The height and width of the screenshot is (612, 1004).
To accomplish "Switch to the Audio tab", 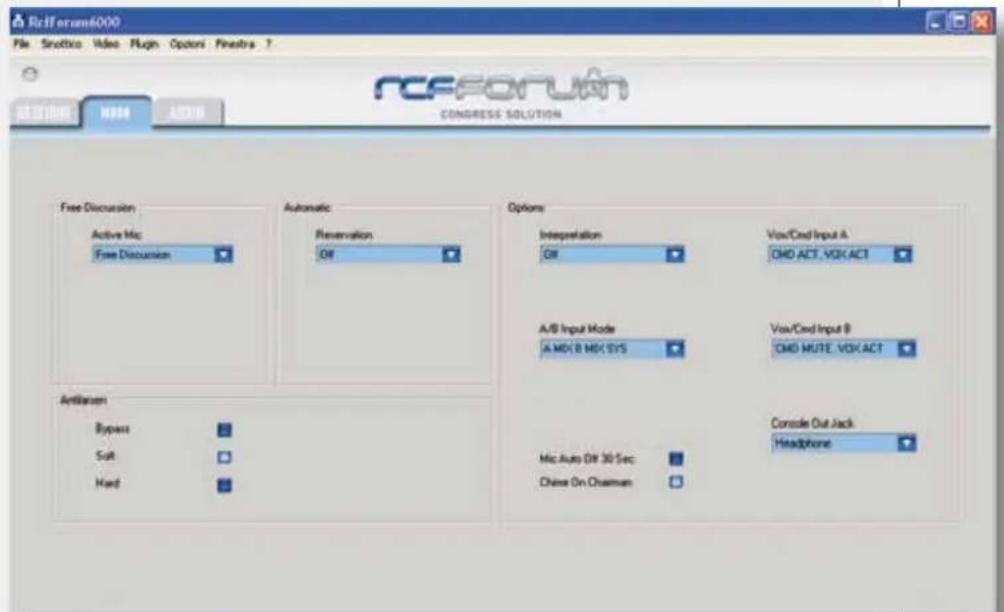I will (x=188, y=113).
